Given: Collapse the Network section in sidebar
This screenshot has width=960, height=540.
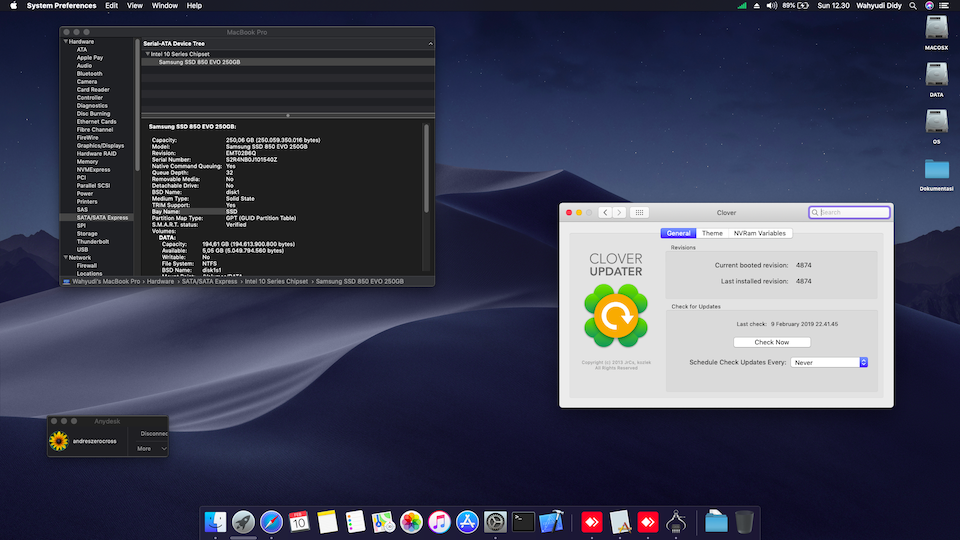Looking at the screenshot, I should [x=66, y=258].
